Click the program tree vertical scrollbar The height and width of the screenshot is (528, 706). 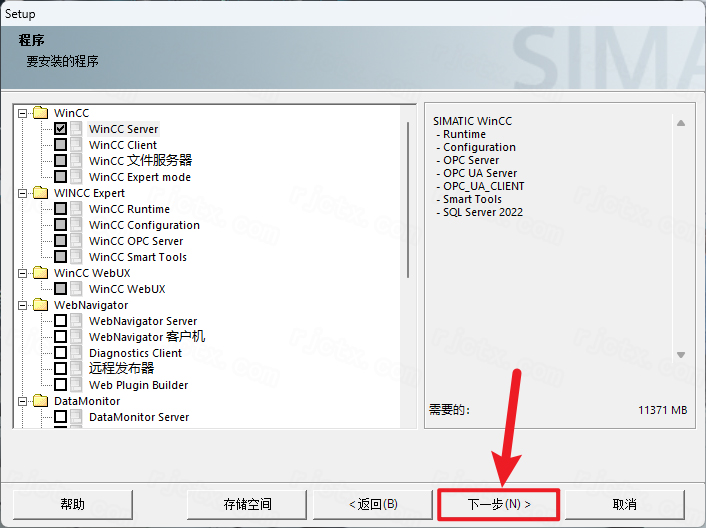[408, 200]
